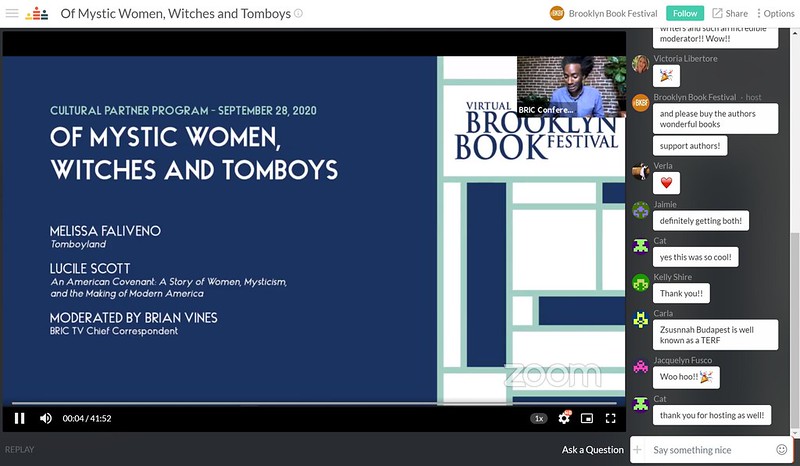Image resolution: width=800 pixels, height=466 pixels.
Task: Open event info icon beside title
Action: tap(298, 13)
